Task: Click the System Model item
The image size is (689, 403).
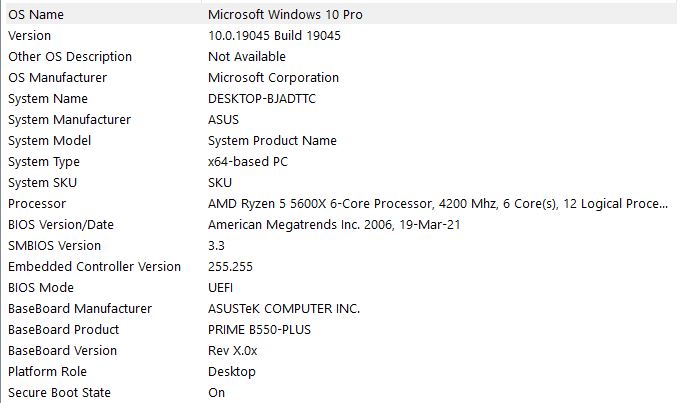Action: click(x=49, y=140)
